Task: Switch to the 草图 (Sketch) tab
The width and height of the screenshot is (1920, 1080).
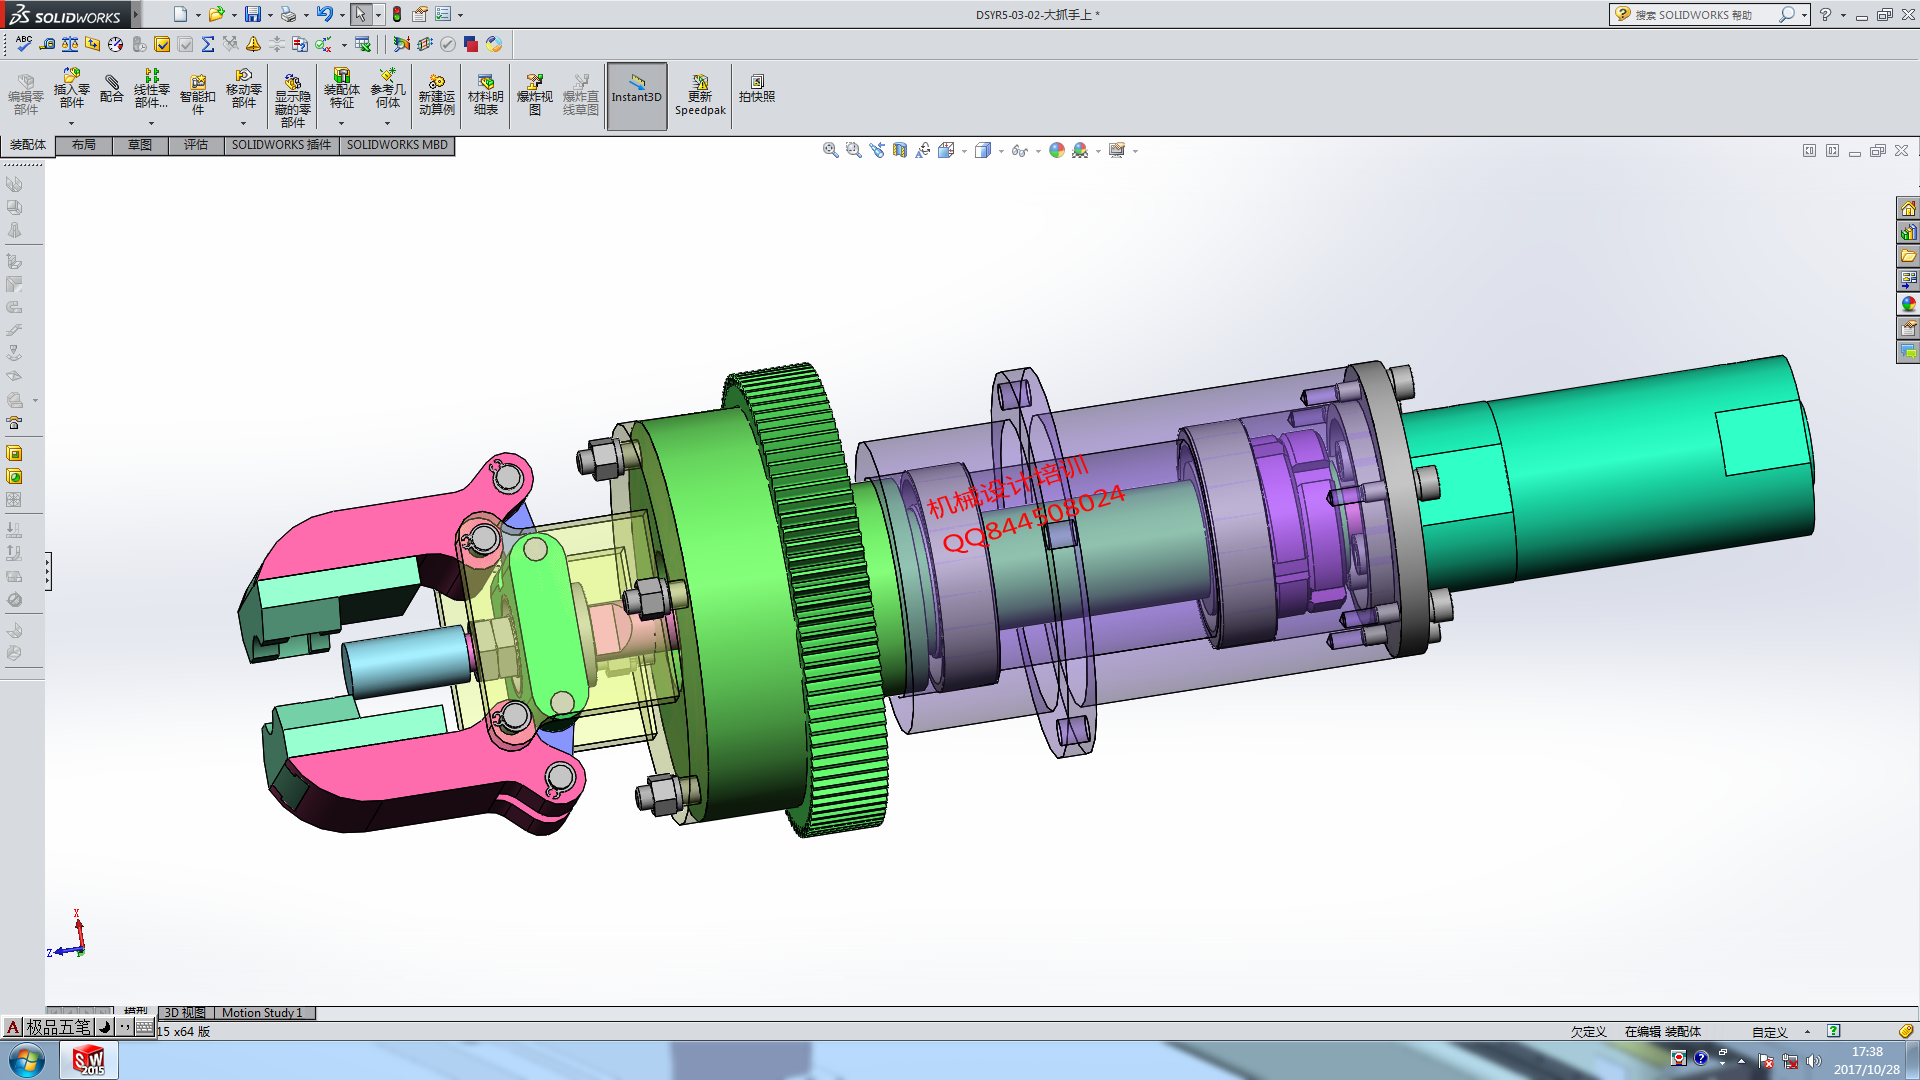Action: 140,145
